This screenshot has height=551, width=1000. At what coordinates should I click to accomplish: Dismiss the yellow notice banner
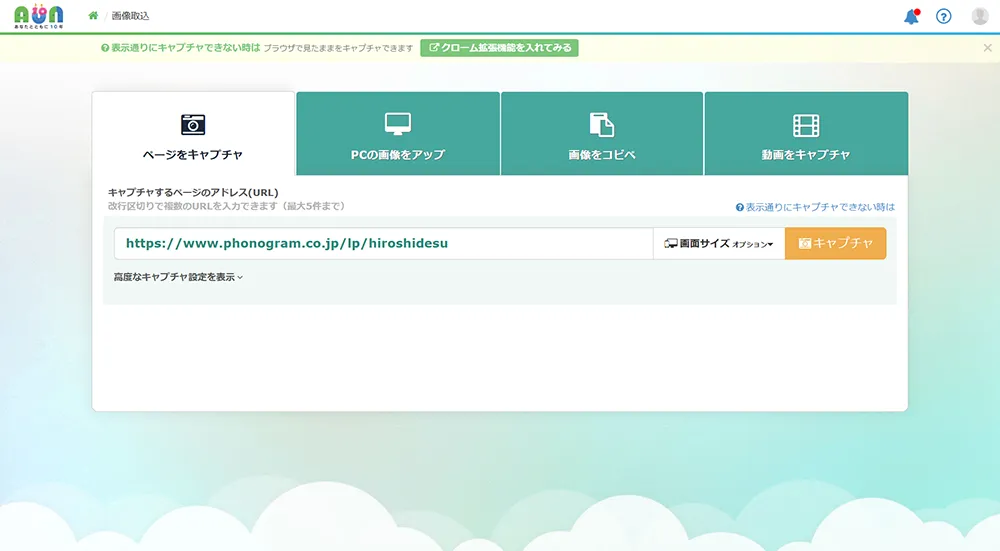click(987, 48)
